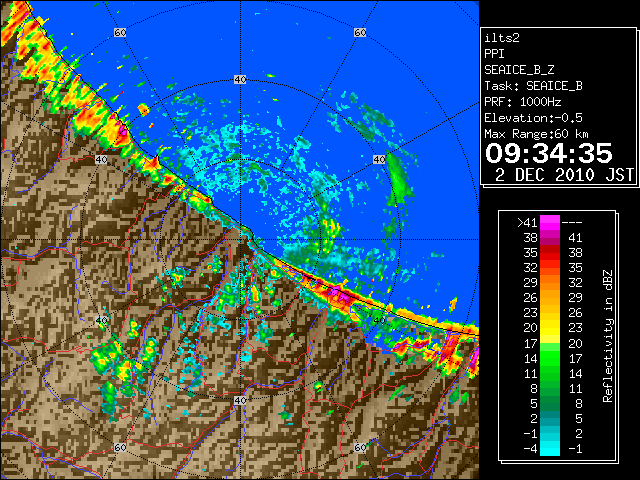Click the >41 legend value

[x=527, y=223]
